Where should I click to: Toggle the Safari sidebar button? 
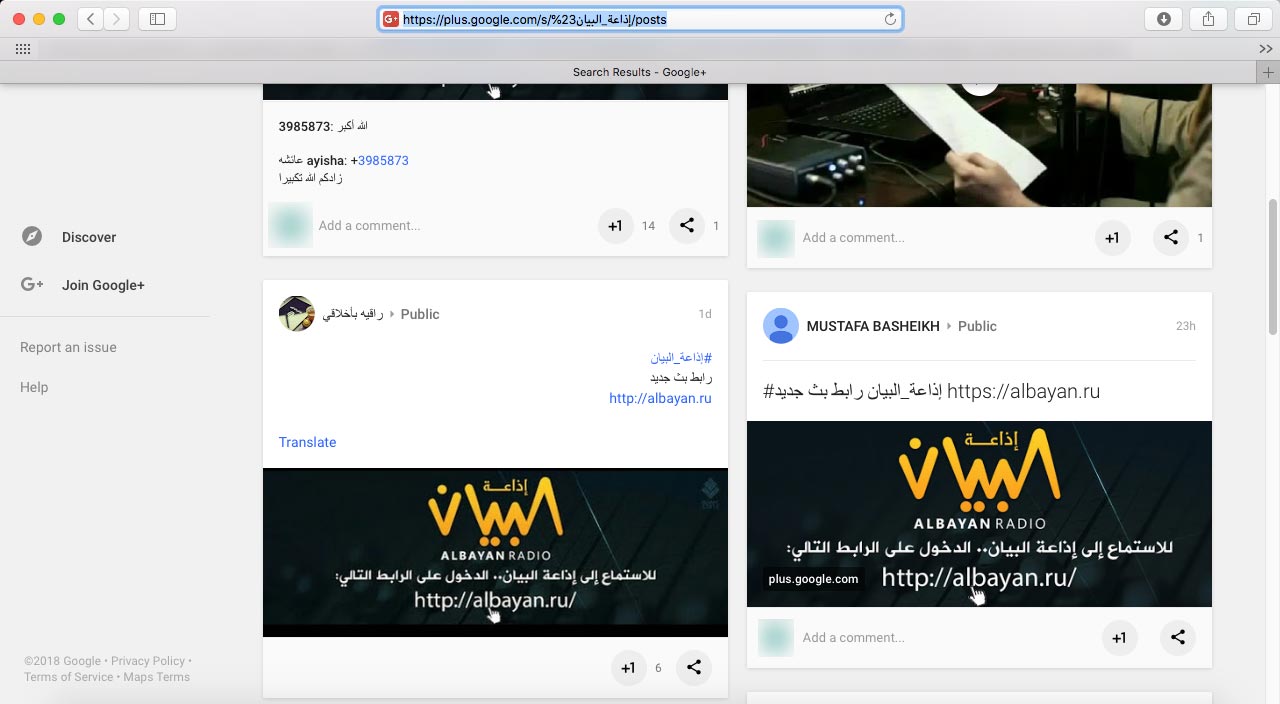(x=157, y=19)
